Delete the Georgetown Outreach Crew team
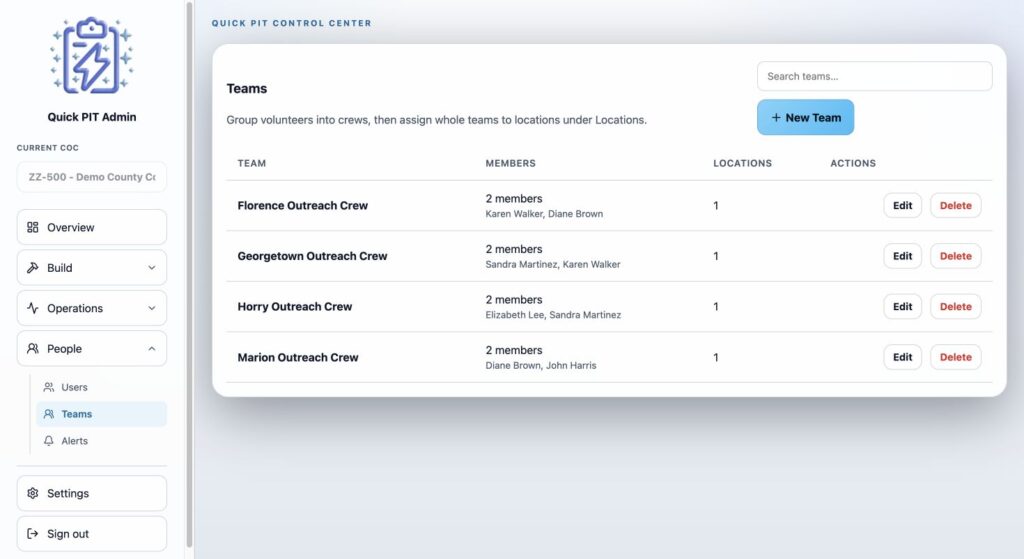This screenshot has height=559, width=1024. pyautogui.click(x=955, y=256)
